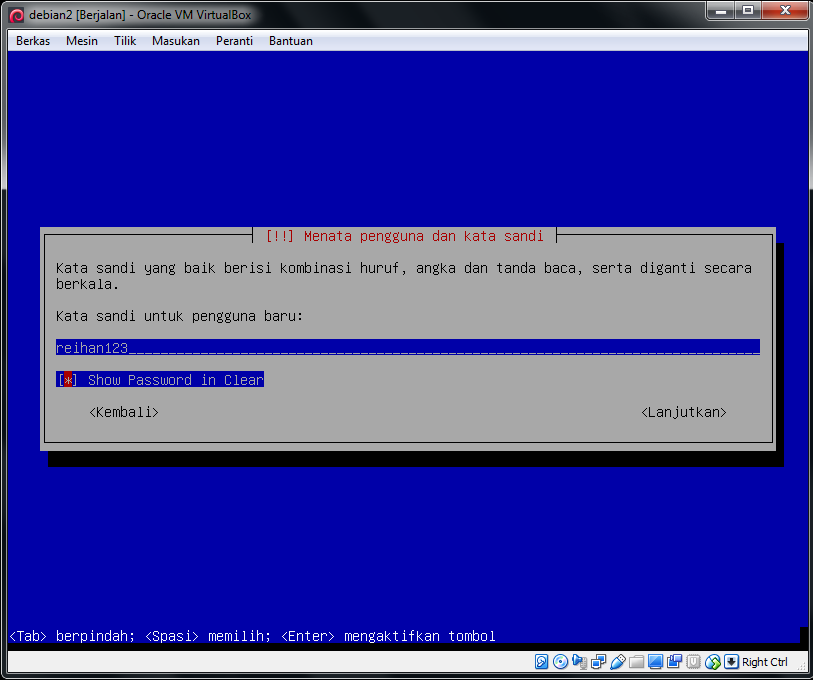Click the display settings status icon
This screenshot has width=813, height=680.
pyautogui.click(x=655, y=662)
